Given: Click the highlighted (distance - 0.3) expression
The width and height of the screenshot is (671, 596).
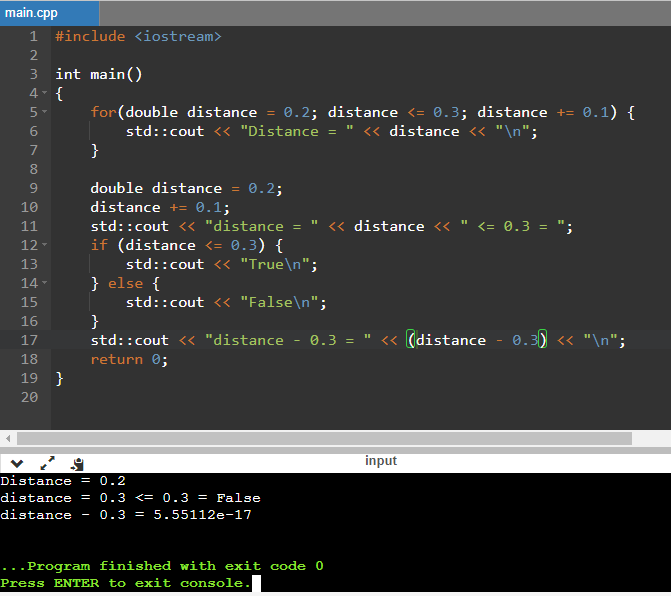Looking at the screenshot, I should pos(477,340).
